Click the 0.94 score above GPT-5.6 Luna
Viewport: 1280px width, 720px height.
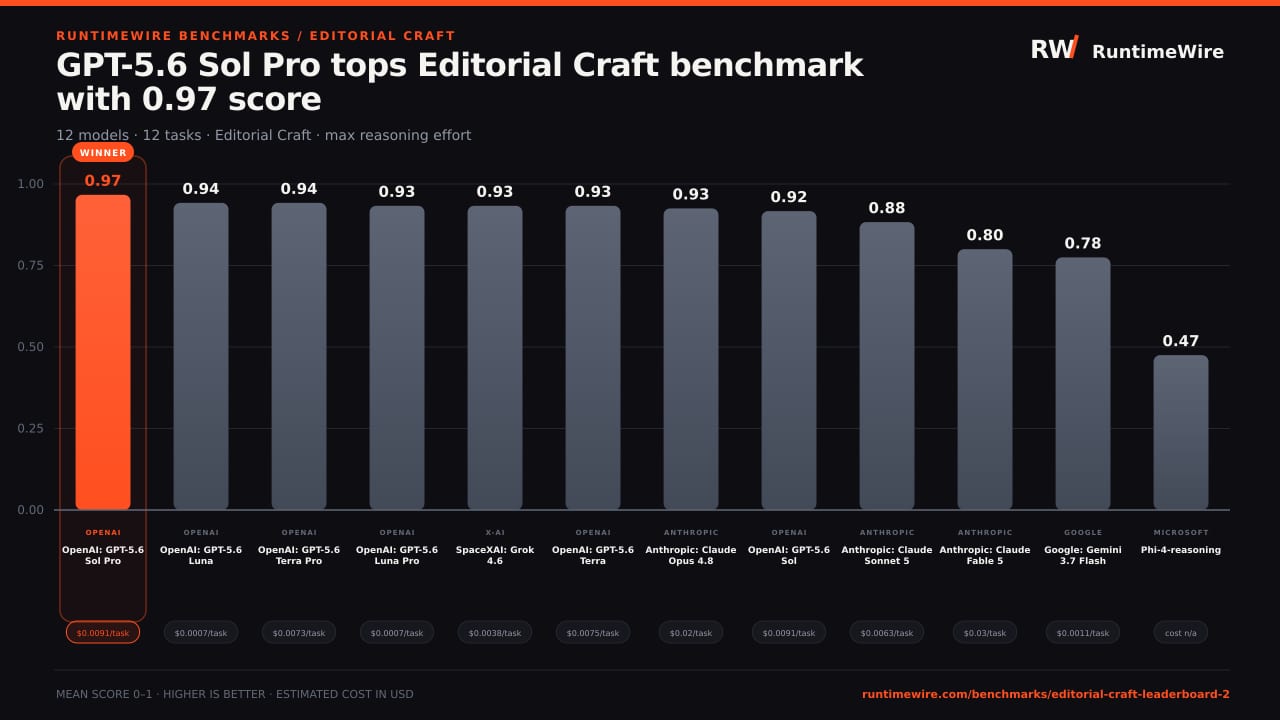pos(201,189)
